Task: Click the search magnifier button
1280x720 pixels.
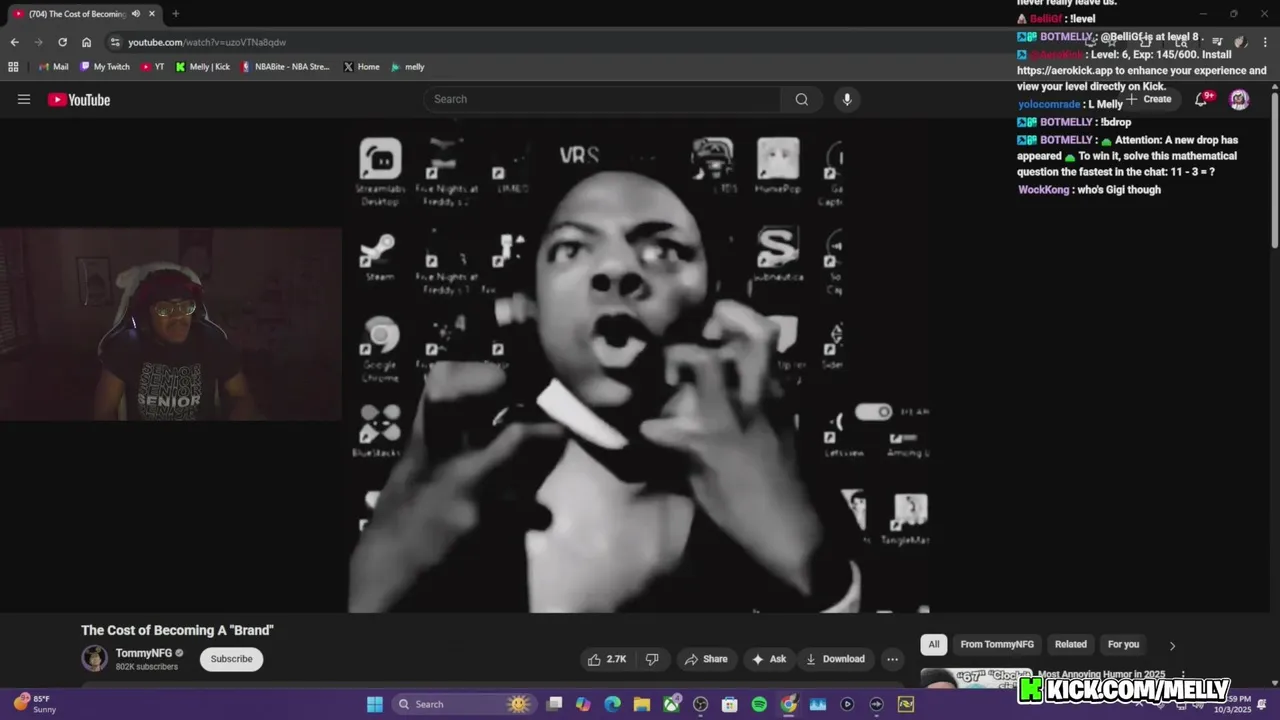Action: tap(802, 99)
